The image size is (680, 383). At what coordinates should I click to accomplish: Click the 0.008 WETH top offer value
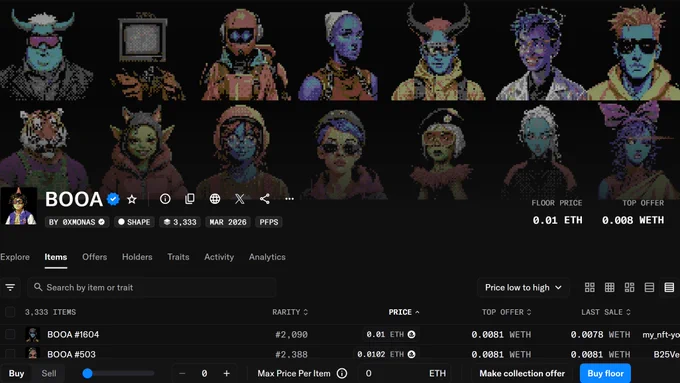633,220
